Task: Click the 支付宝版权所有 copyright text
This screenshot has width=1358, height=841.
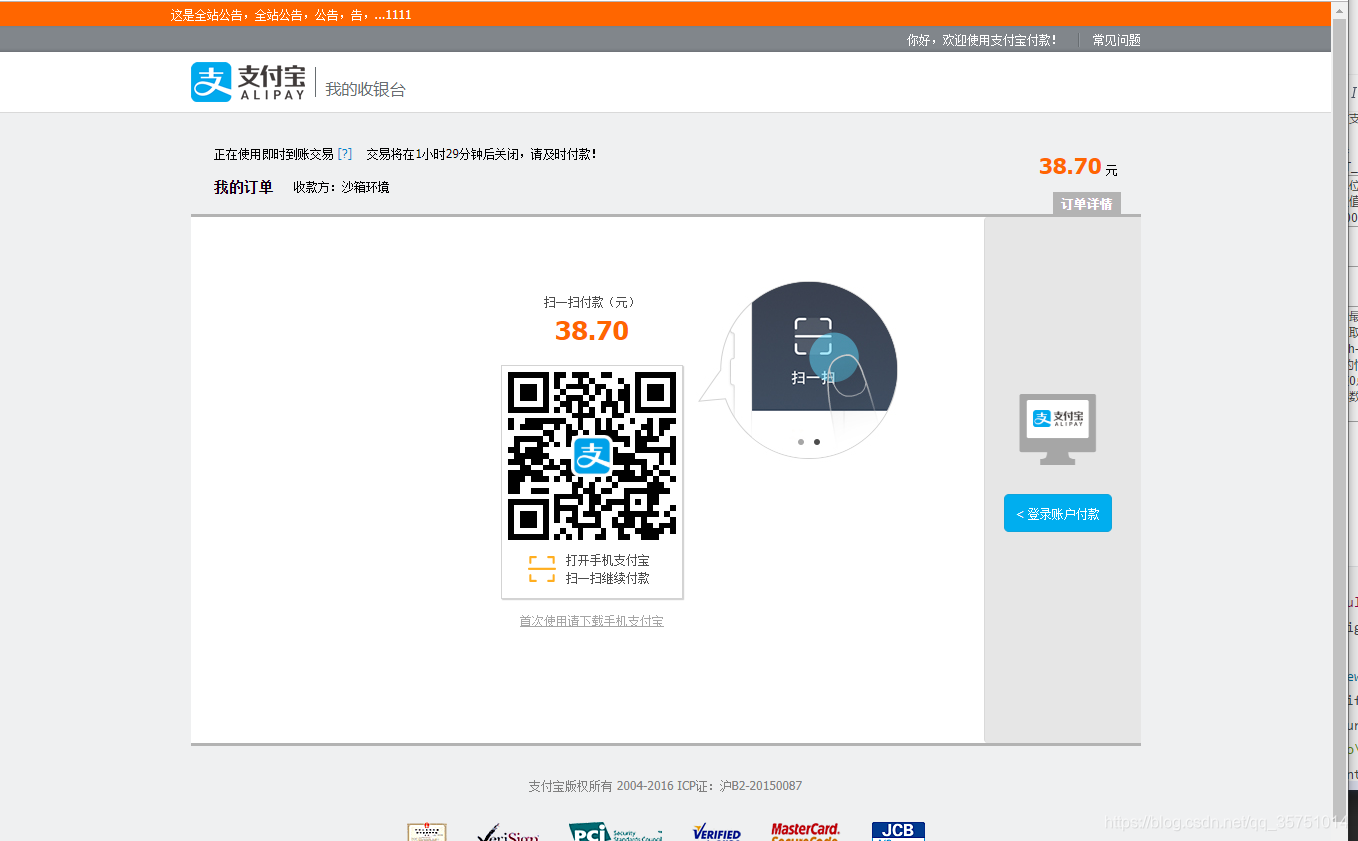Action: 665,786
